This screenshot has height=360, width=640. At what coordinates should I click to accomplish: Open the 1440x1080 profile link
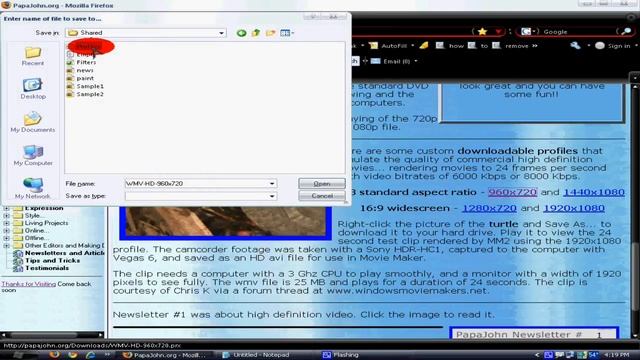point(594,192)
